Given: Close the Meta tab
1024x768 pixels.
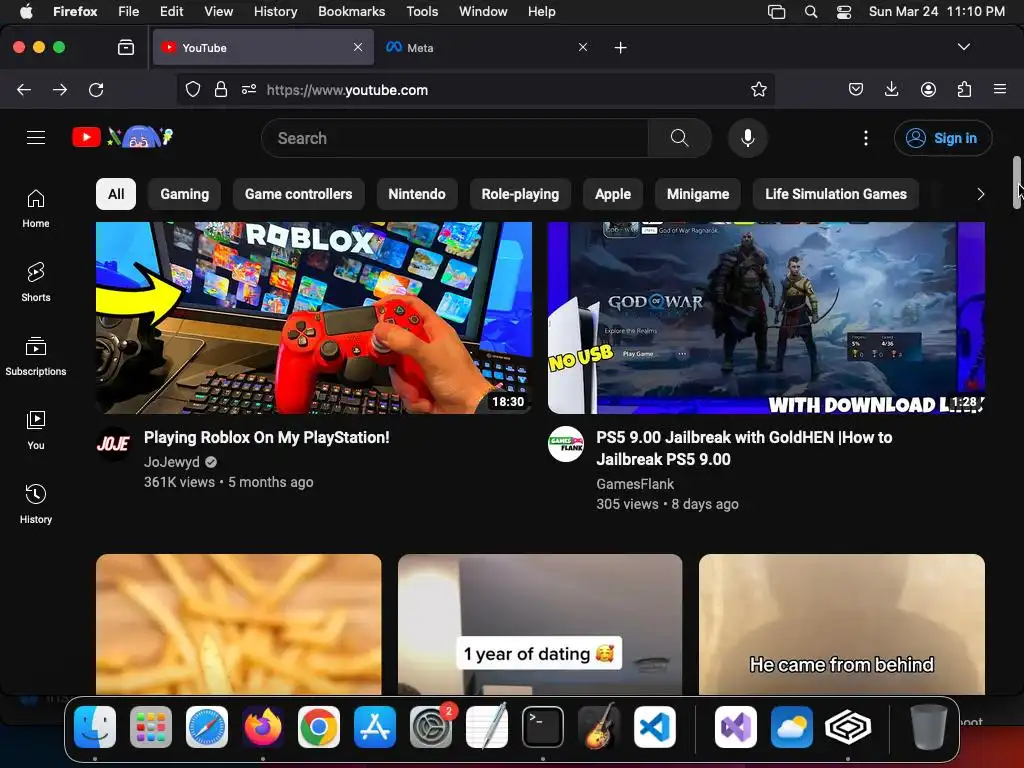Looking at the screenshot, I should tap(583, 47).
